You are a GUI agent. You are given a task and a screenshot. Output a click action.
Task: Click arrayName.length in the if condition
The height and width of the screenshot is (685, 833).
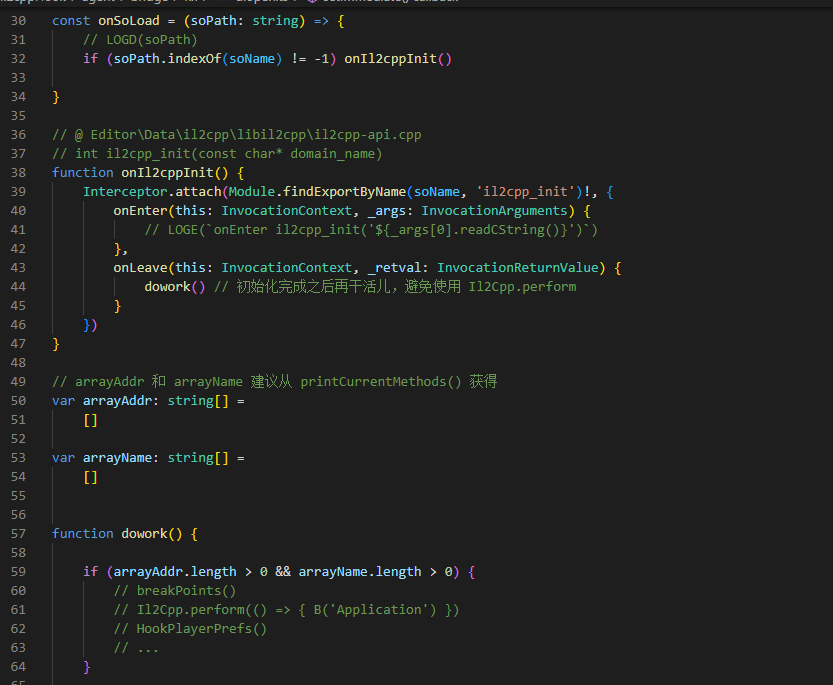[360, 572]
